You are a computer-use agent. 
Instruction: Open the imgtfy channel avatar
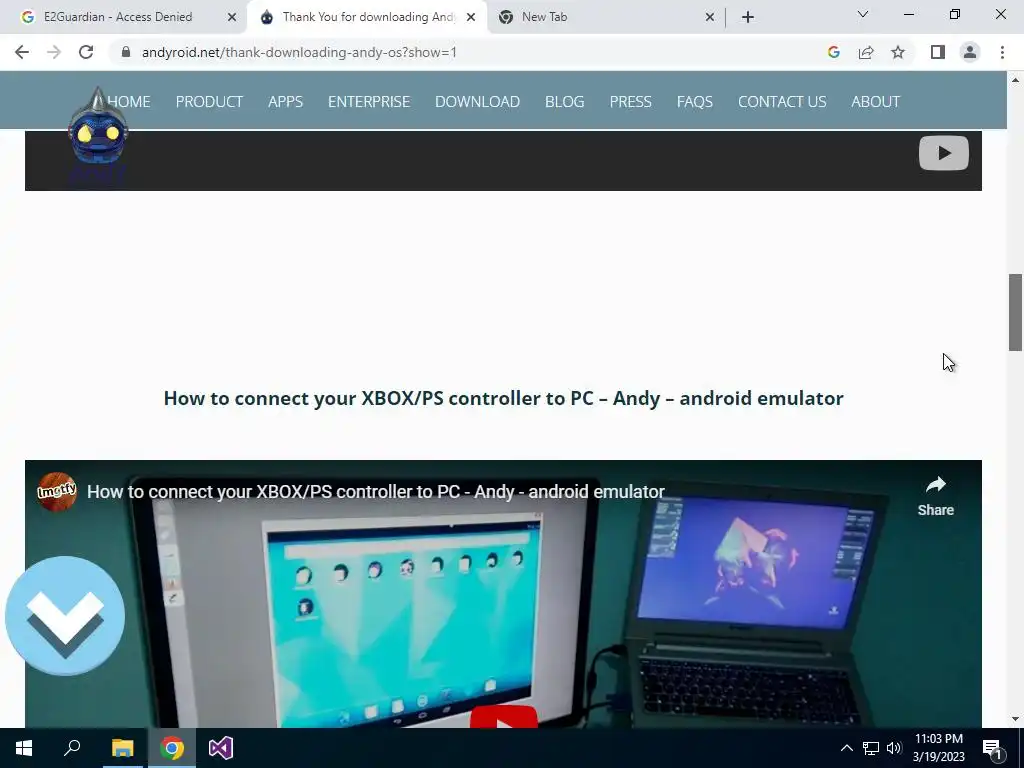(x=57, y=491)
